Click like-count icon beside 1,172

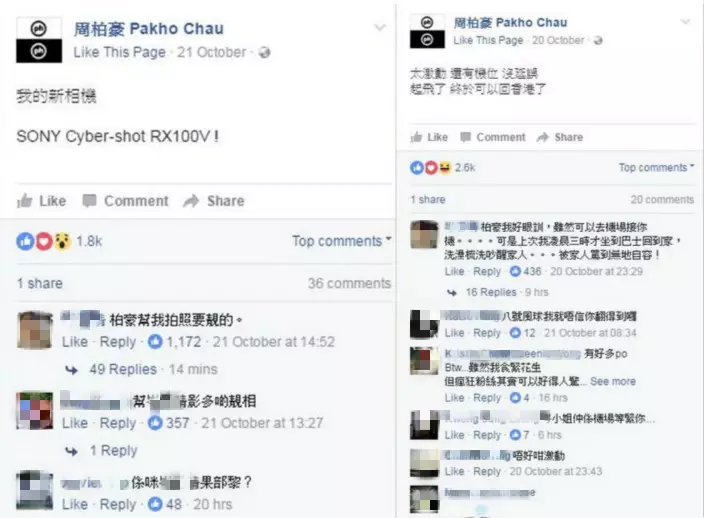coord(155,342)
